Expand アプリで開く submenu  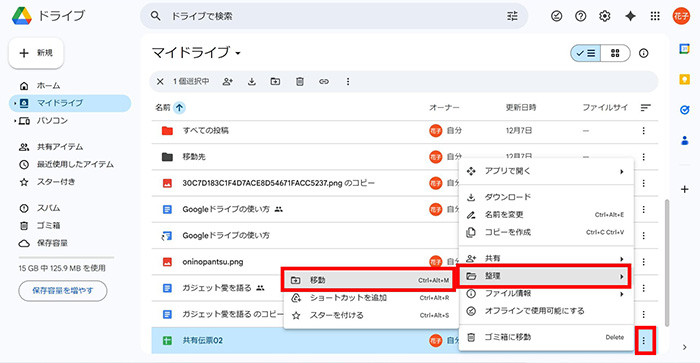[621, 171]
